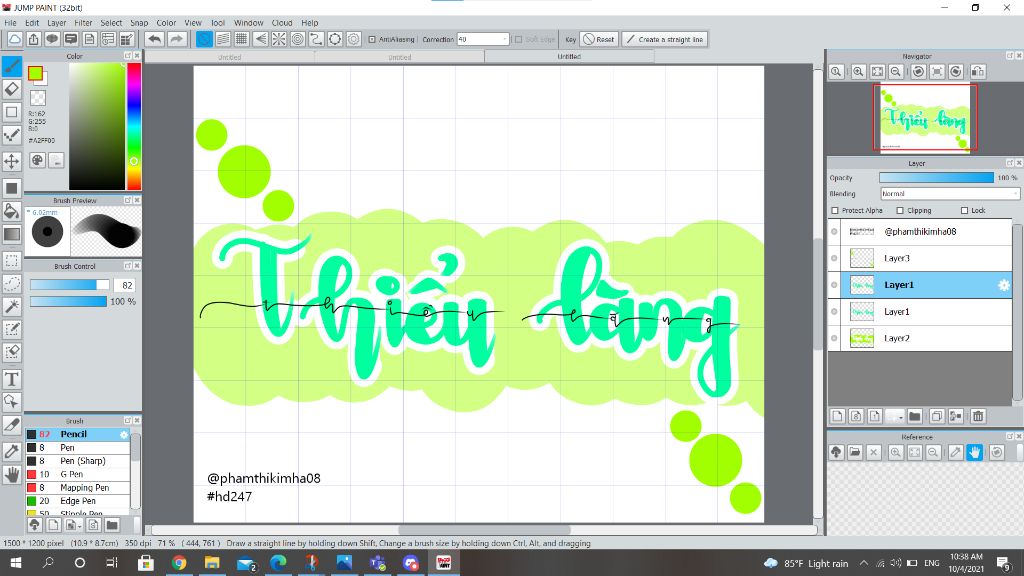
Task: Select the Select Pen tool
Action: pyautogui.click(x=12, y=329)
